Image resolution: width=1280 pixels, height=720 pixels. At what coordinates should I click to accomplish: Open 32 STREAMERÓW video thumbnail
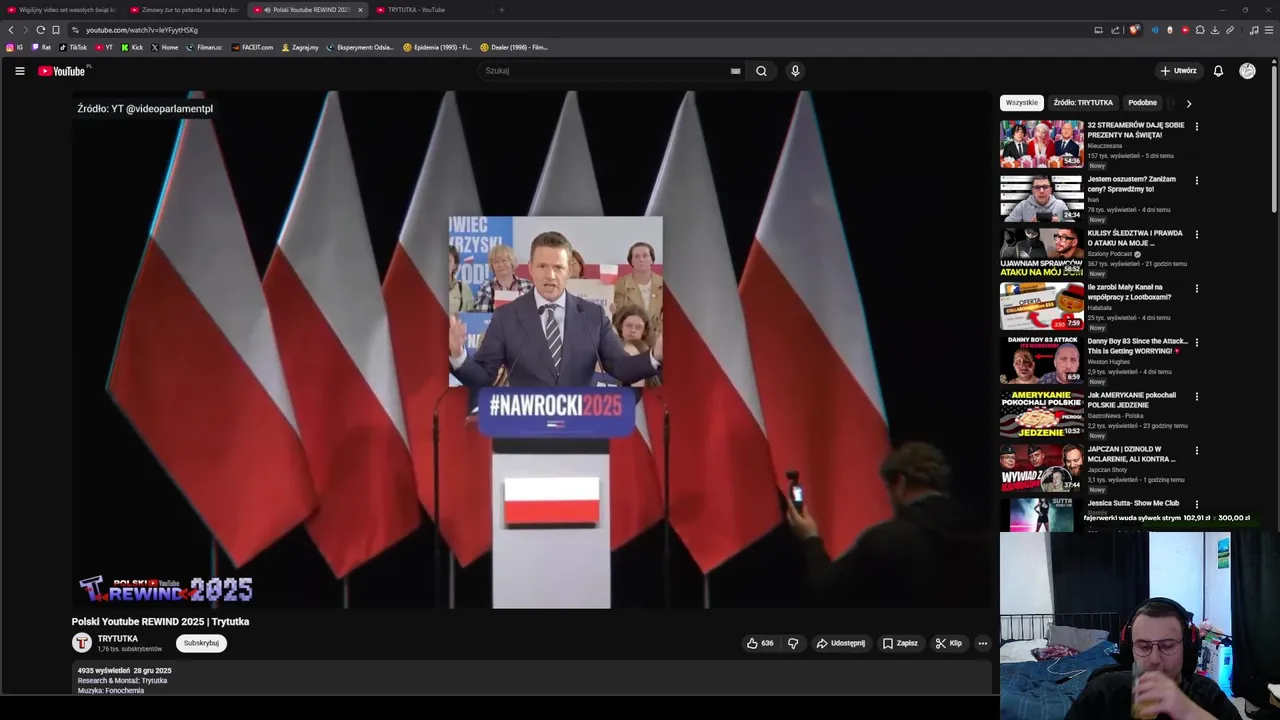pos(1041,144)
